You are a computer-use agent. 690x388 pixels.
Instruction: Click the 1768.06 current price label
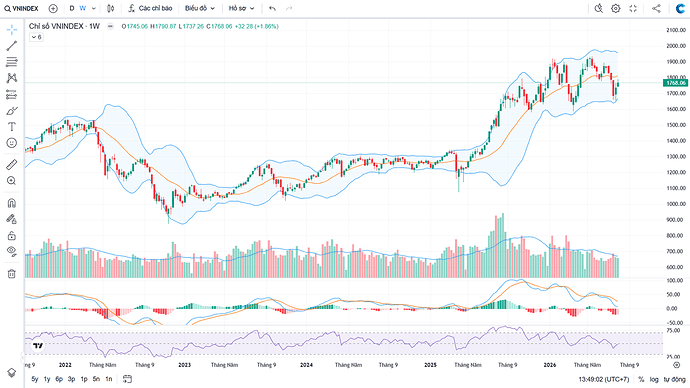coord(675,83)
